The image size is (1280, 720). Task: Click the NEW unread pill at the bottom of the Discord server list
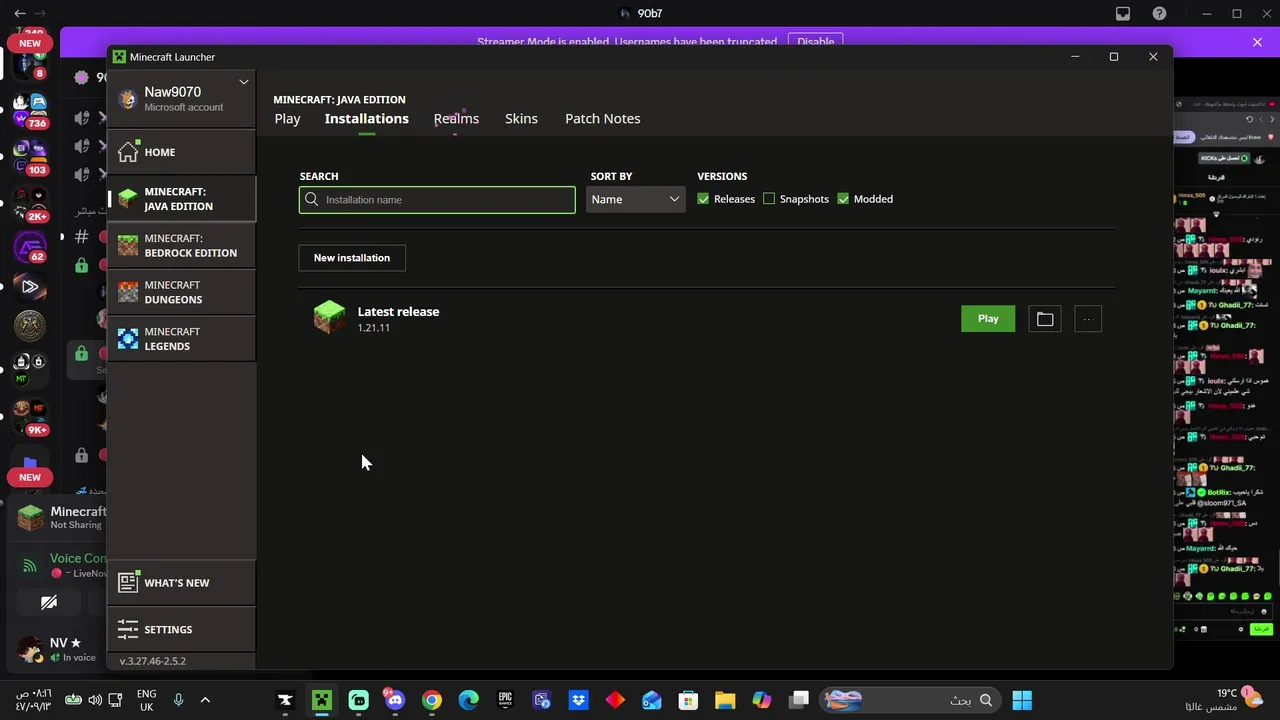tap(30, 477)
